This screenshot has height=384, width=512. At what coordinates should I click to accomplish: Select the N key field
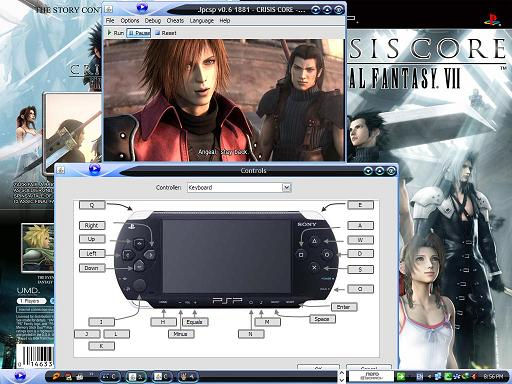pos(251,334)
